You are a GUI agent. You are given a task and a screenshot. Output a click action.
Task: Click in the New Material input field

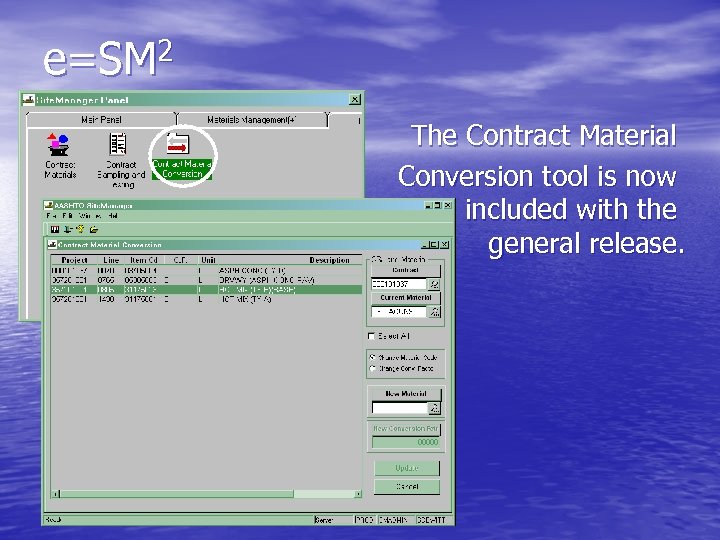pos(399,408)
